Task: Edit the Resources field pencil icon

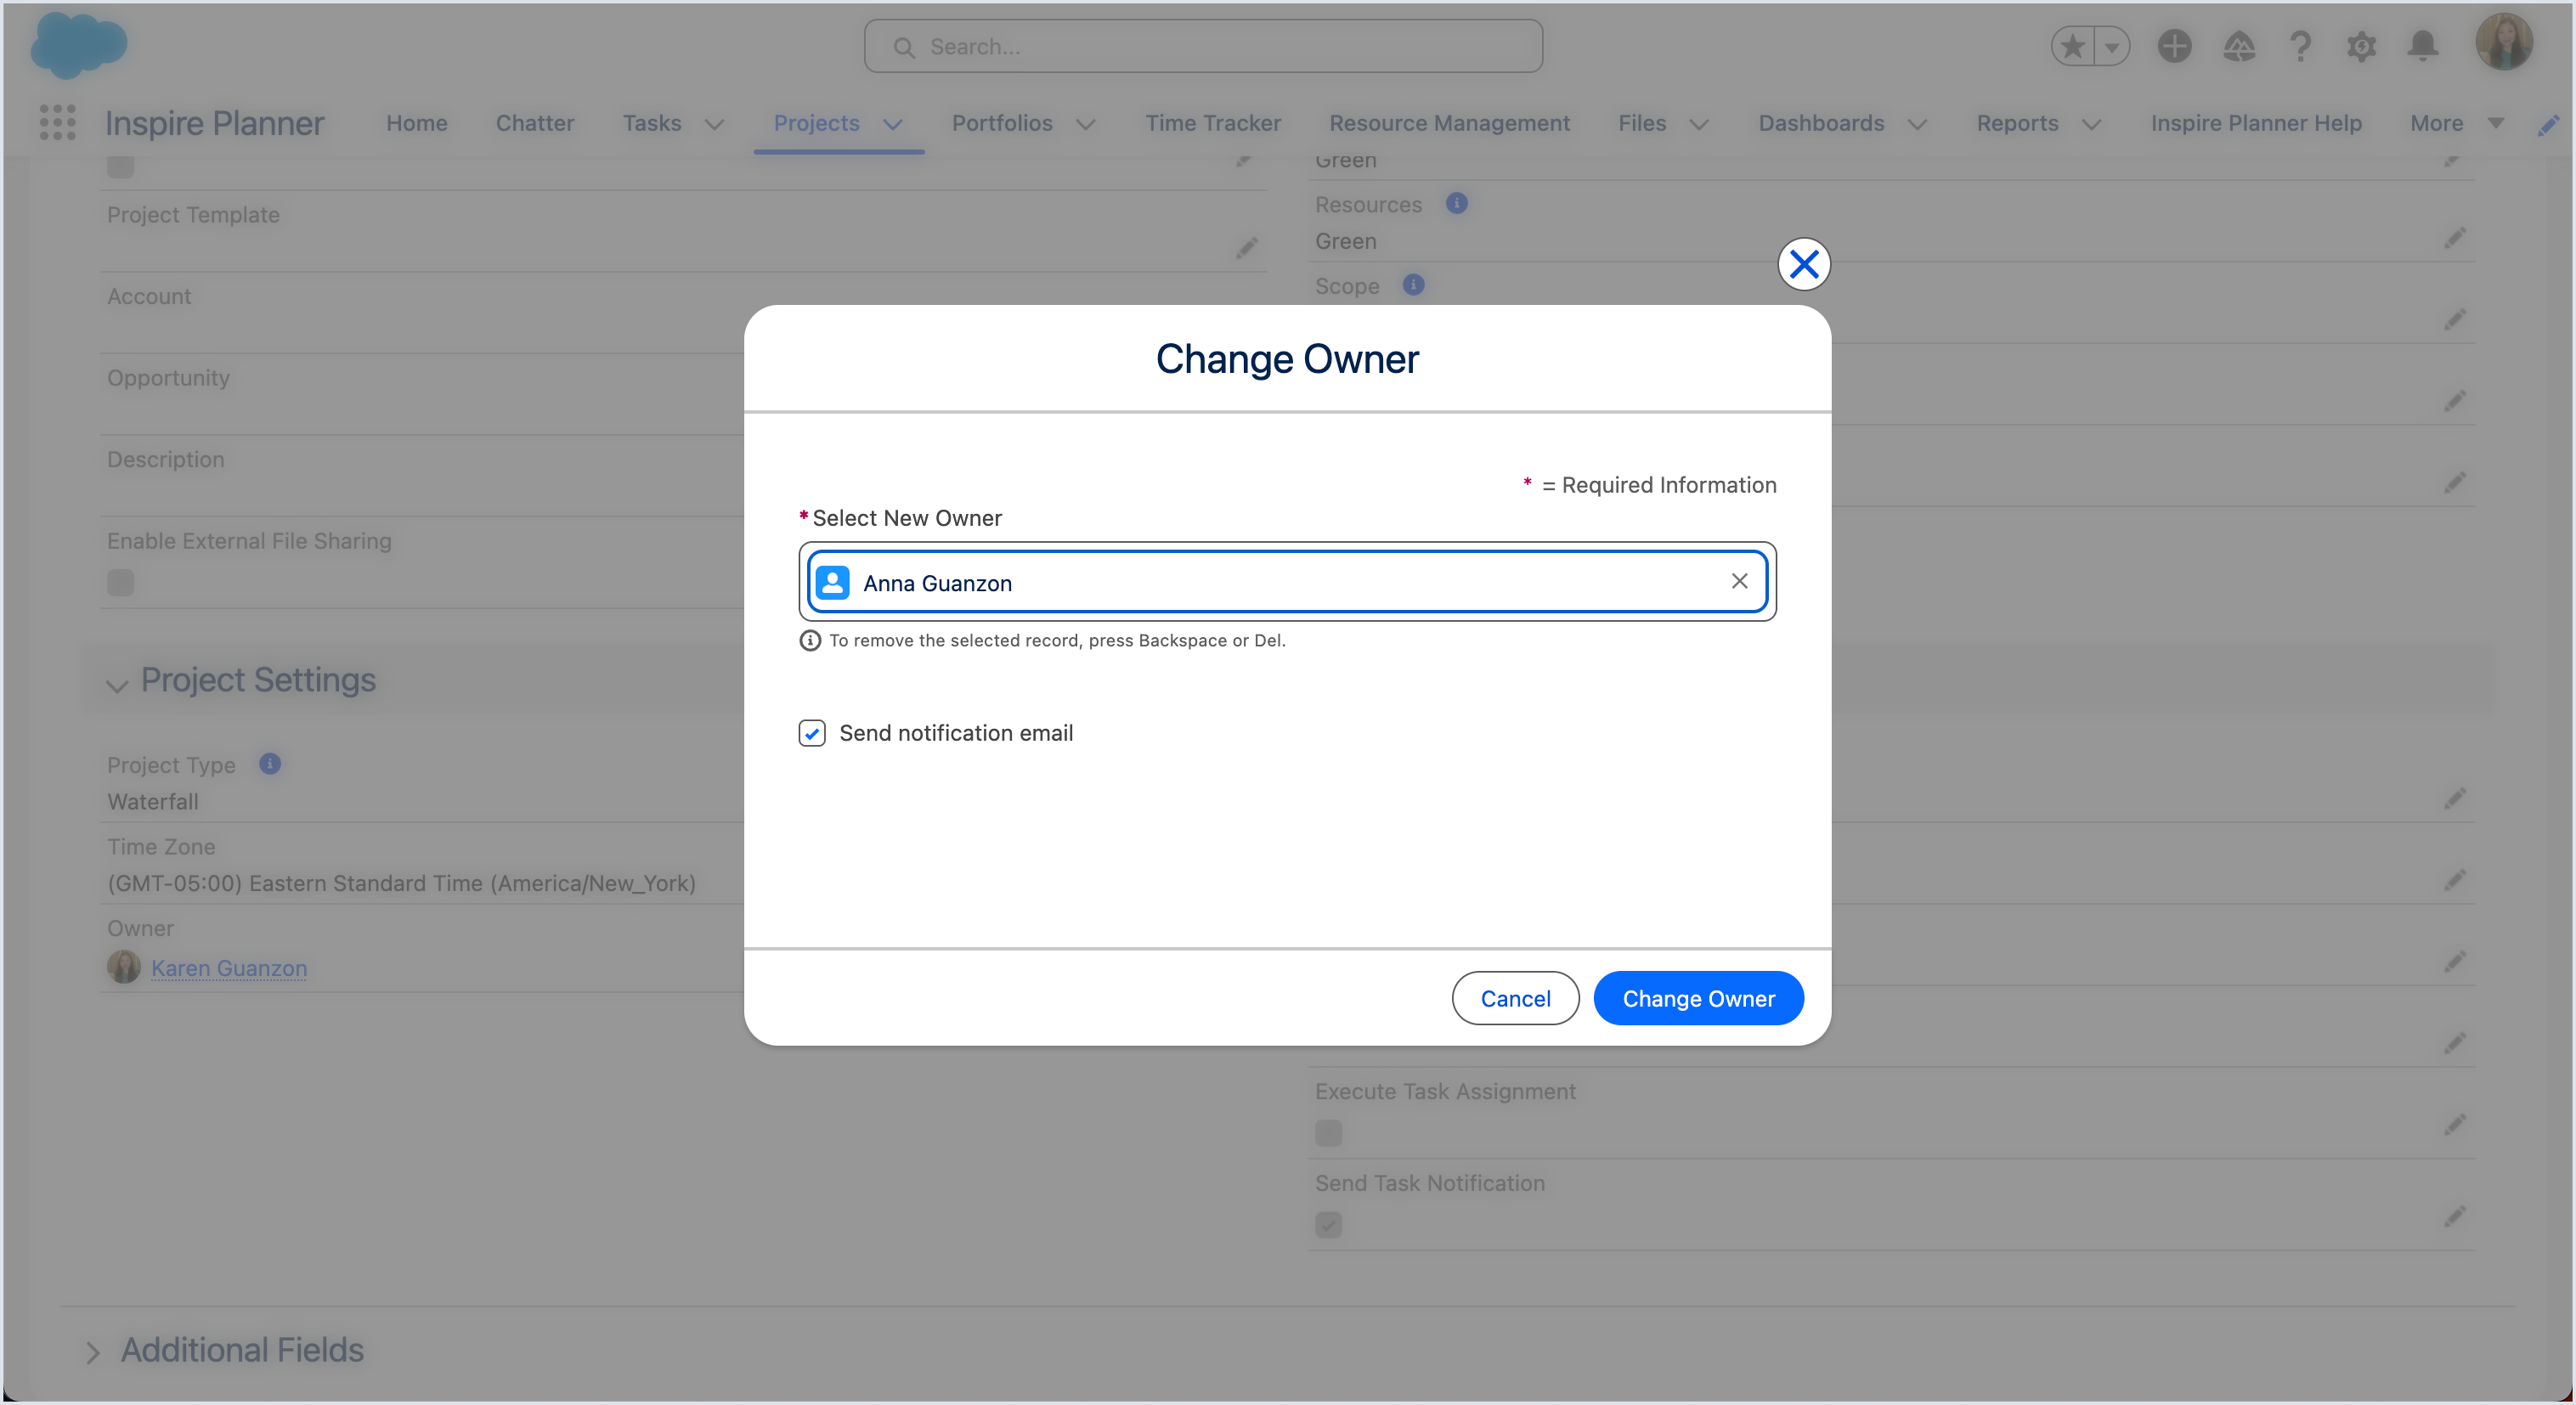Action: pos(2455,238)
